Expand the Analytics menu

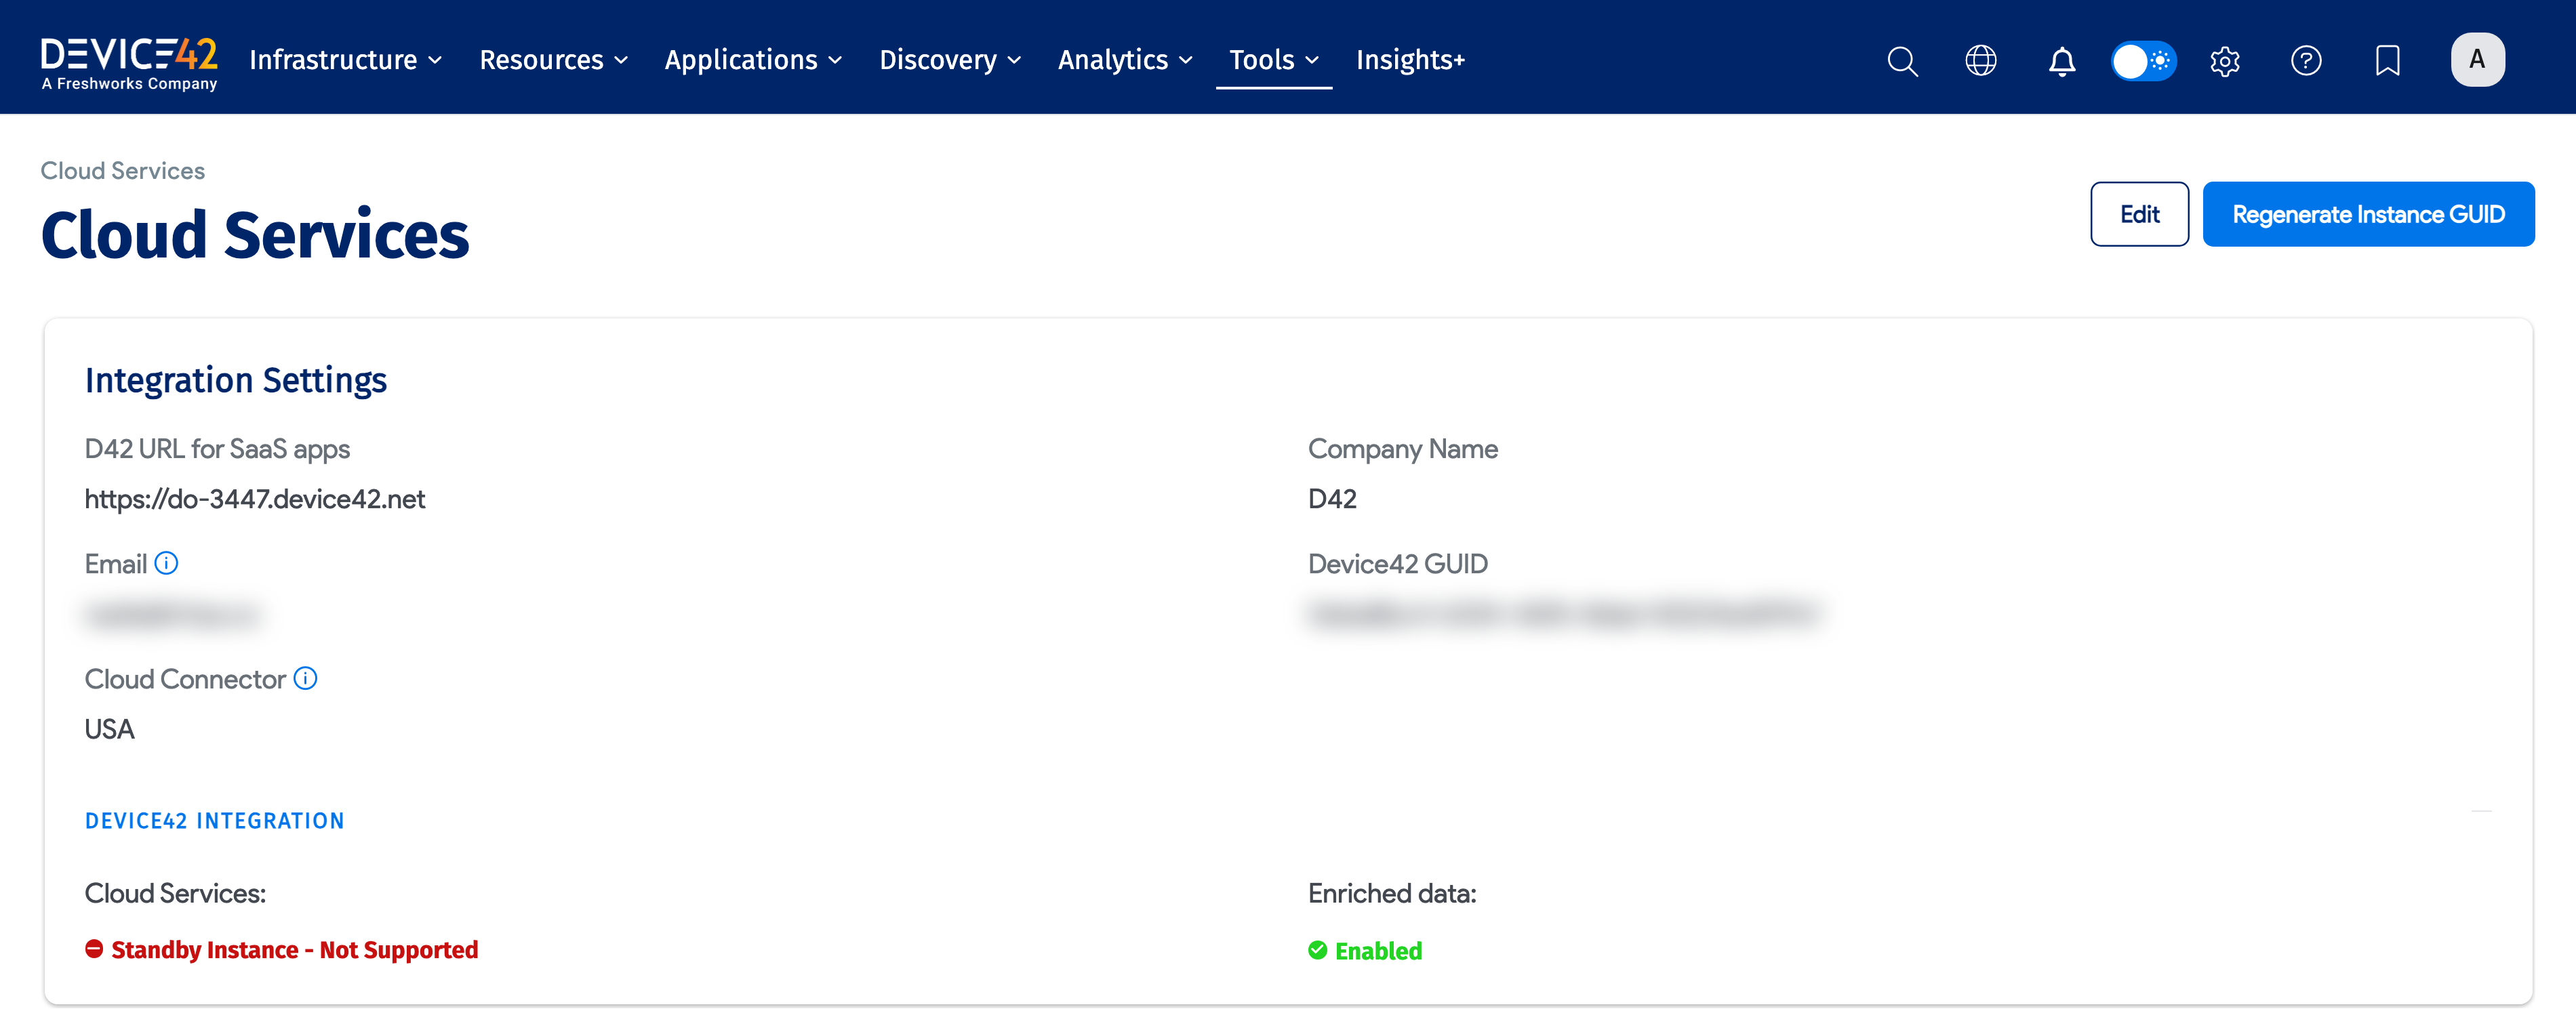(x=1125, y=60)
